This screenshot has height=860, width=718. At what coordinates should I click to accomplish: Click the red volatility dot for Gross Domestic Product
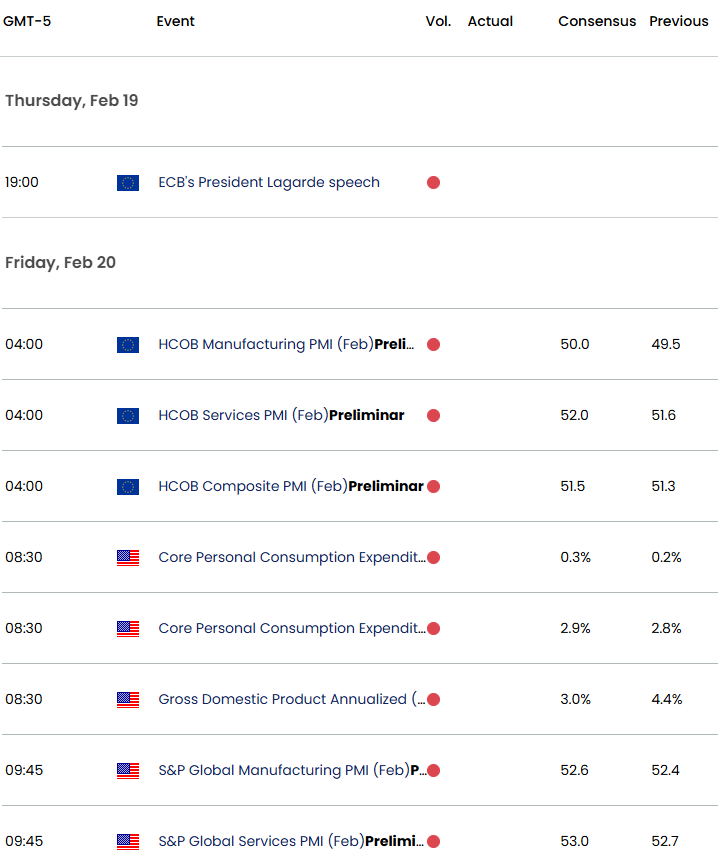433,700
